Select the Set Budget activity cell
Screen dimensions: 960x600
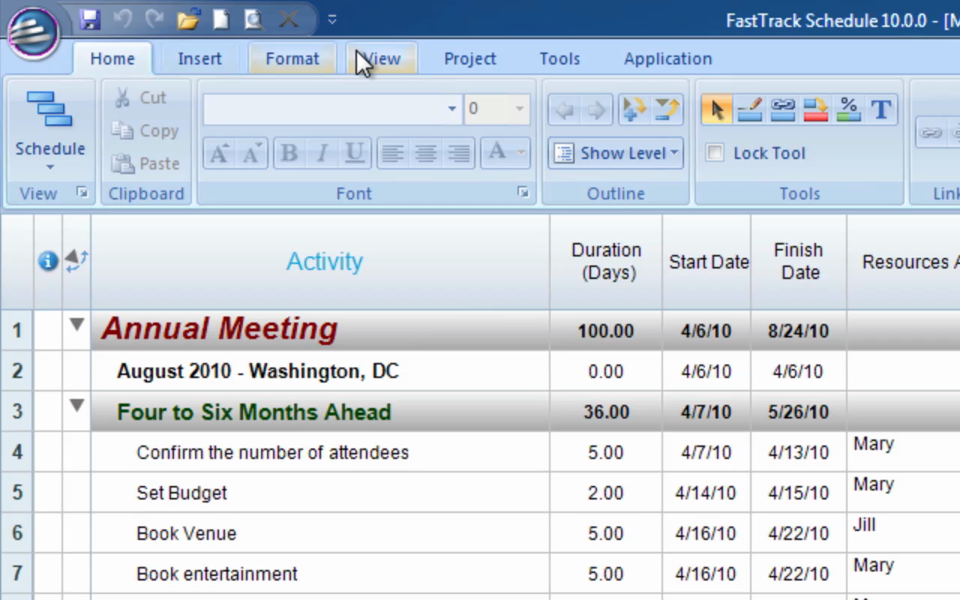[320, 493]
